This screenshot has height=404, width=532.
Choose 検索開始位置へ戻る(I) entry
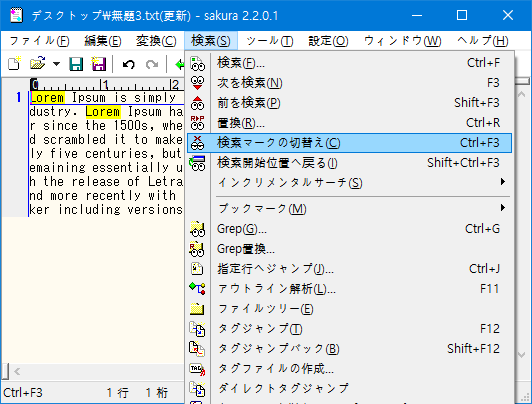(x=349, y=163)
